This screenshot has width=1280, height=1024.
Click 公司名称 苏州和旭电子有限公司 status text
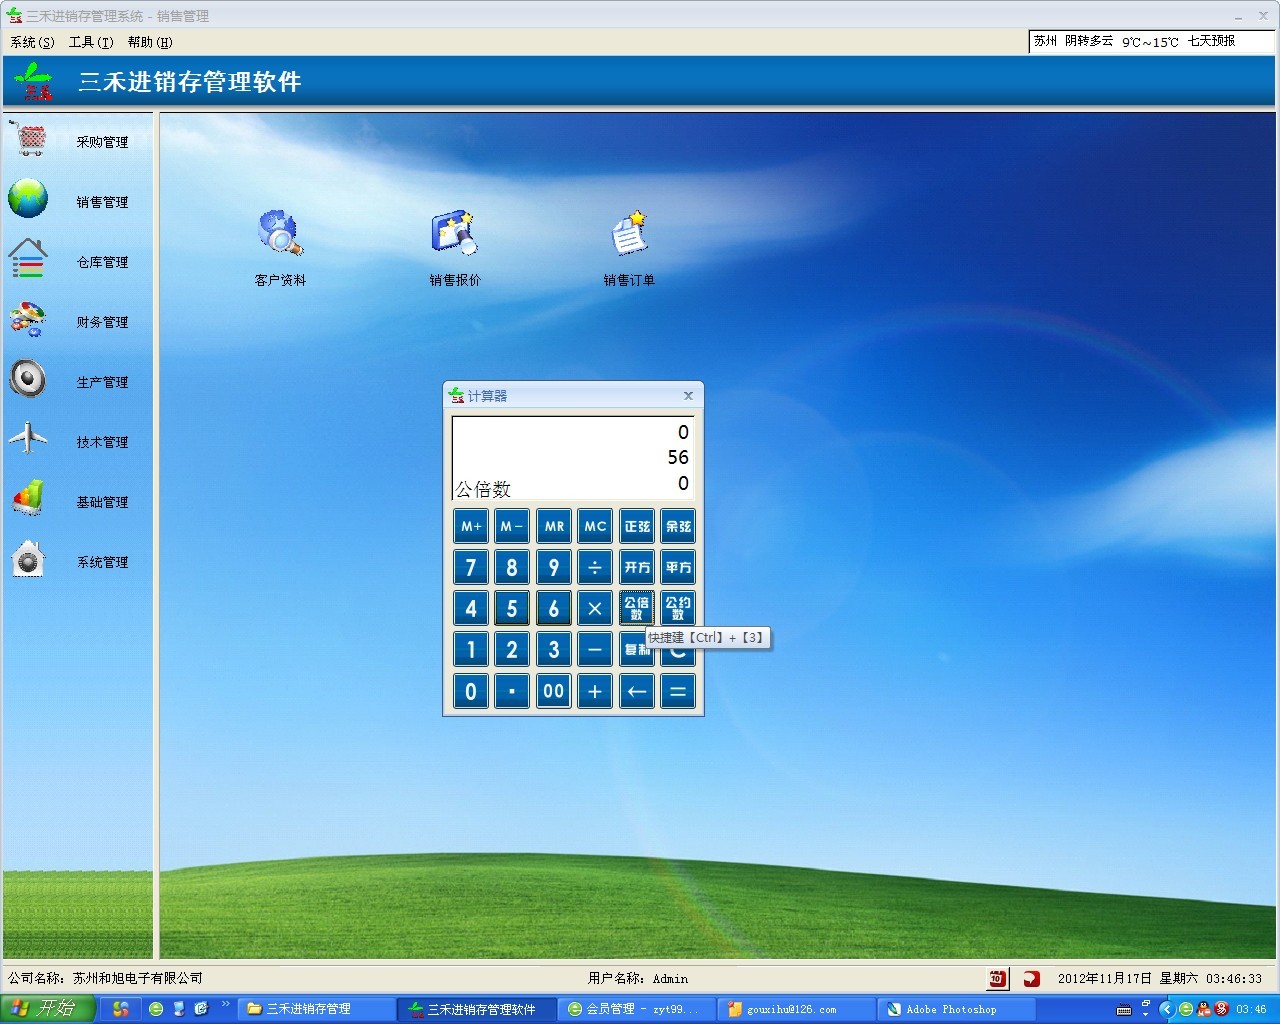105,978
